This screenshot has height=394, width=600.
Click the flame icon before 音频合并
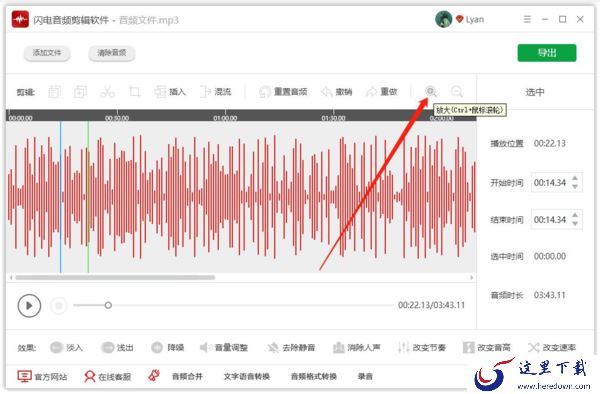point(154,376)
